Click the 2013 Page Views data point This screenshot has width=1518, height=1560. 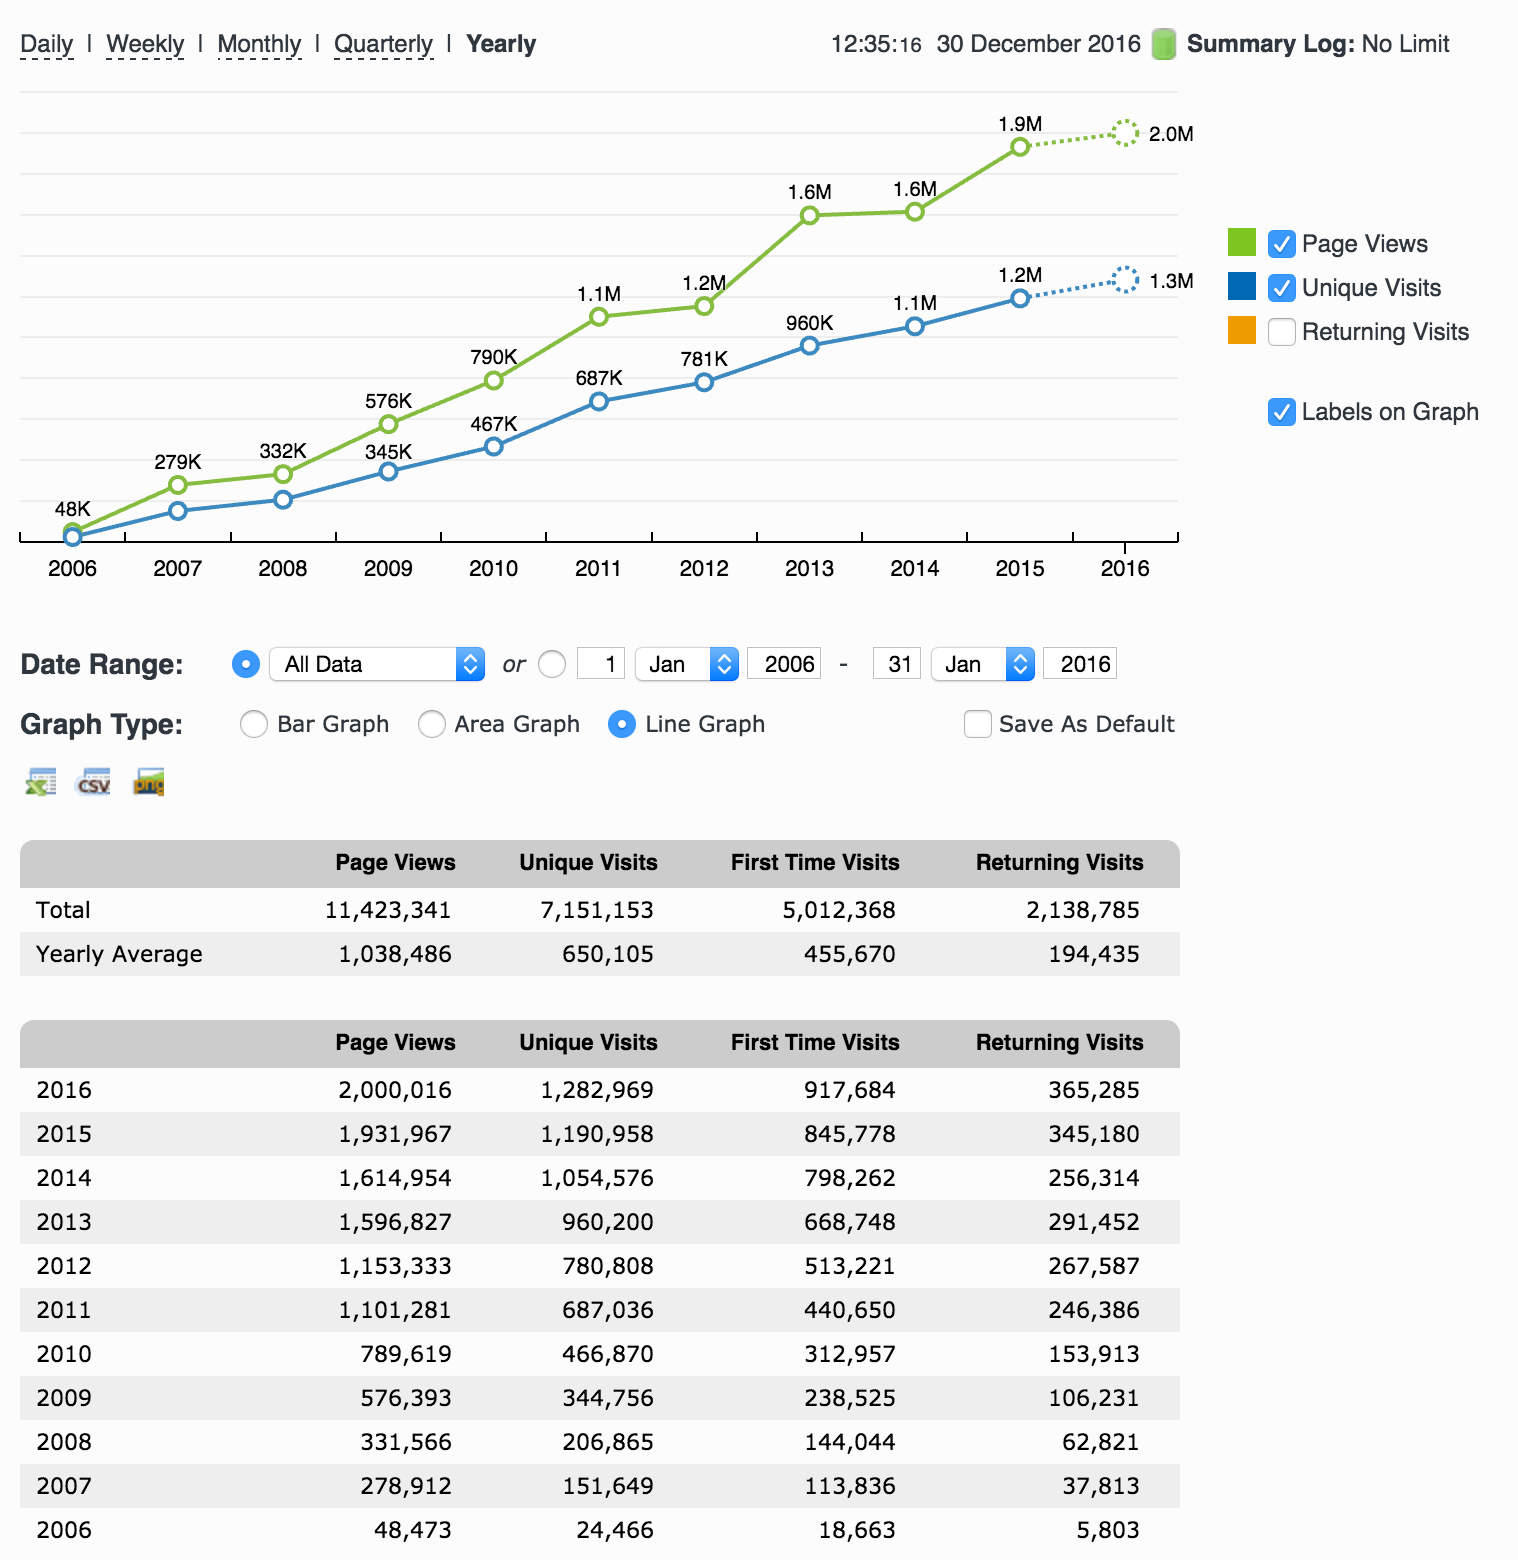click(x=810, y=215)
